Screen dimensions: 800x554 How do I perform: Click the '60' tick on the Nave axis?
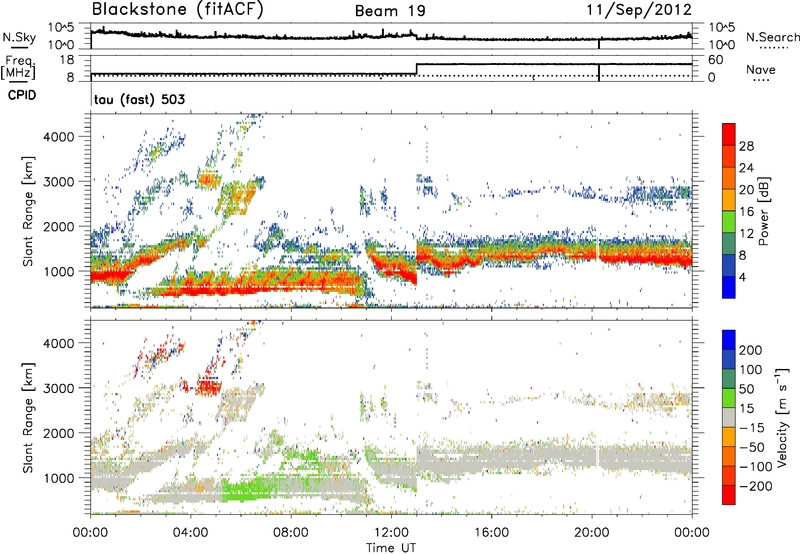pos(716,60)
